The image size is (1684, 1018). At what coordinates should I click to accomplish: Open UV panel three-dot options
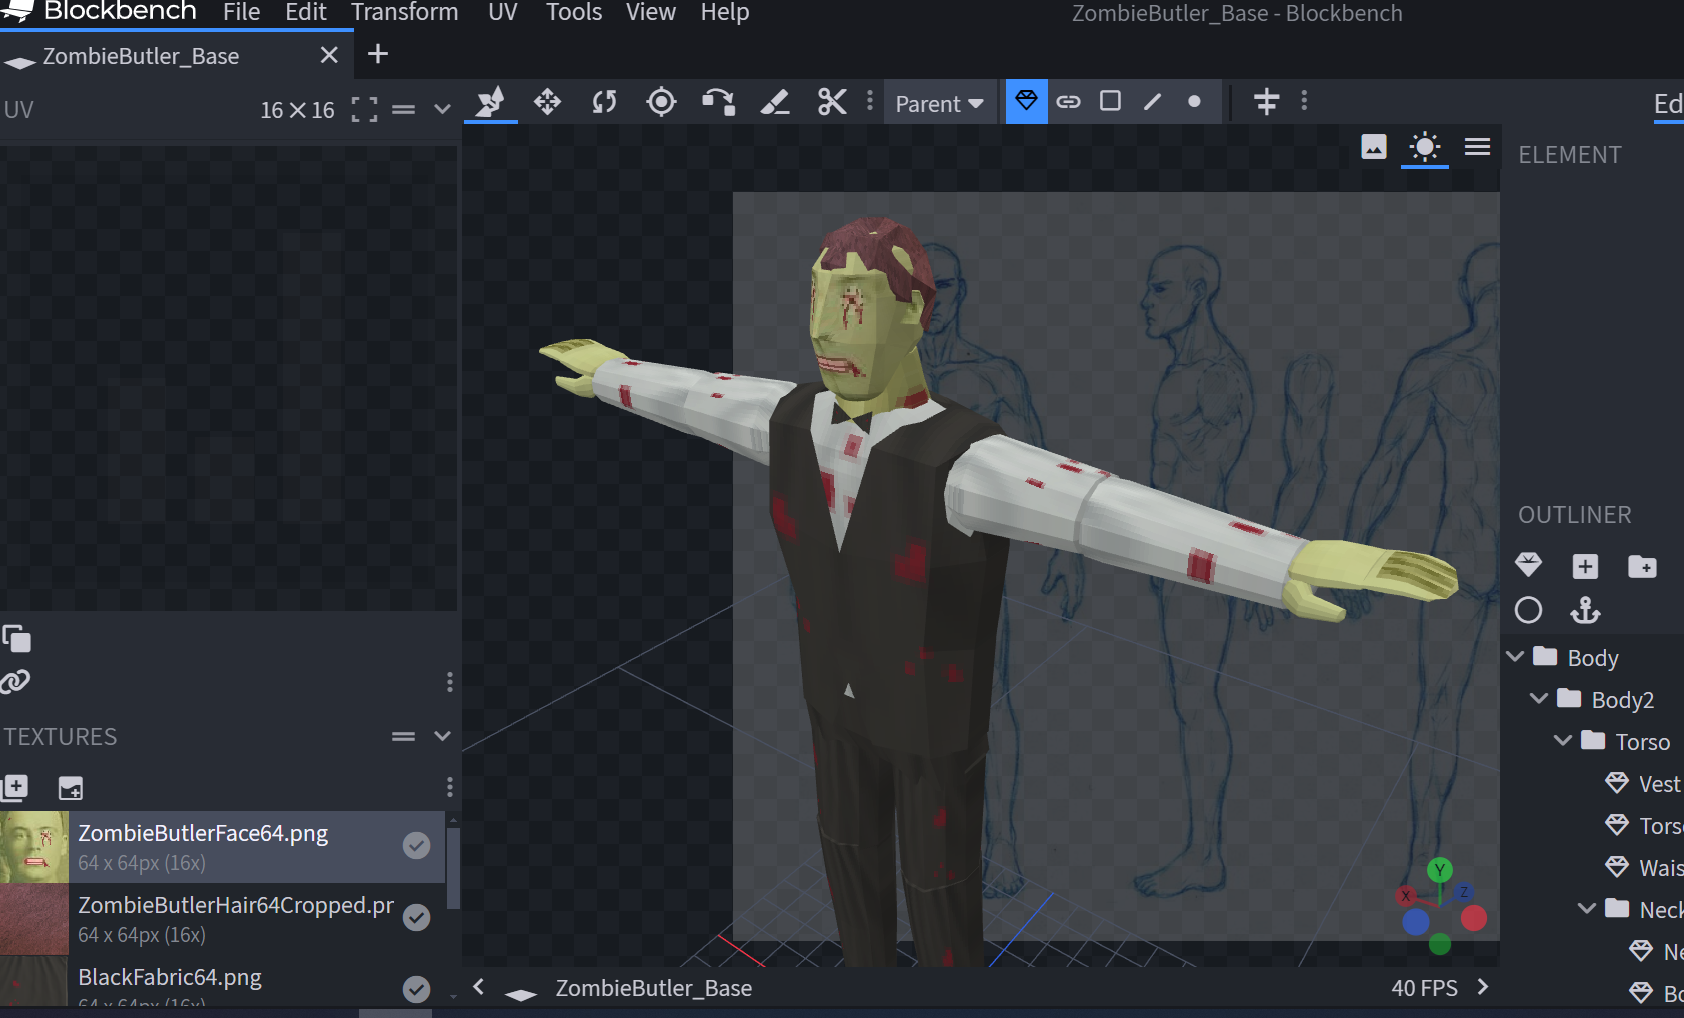(449, 682)
